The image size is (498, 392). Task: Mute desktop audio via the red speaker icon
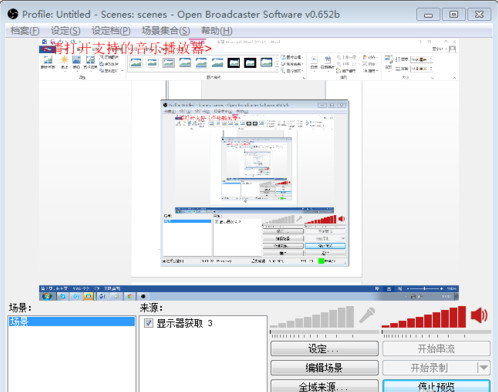coord(479,315)
